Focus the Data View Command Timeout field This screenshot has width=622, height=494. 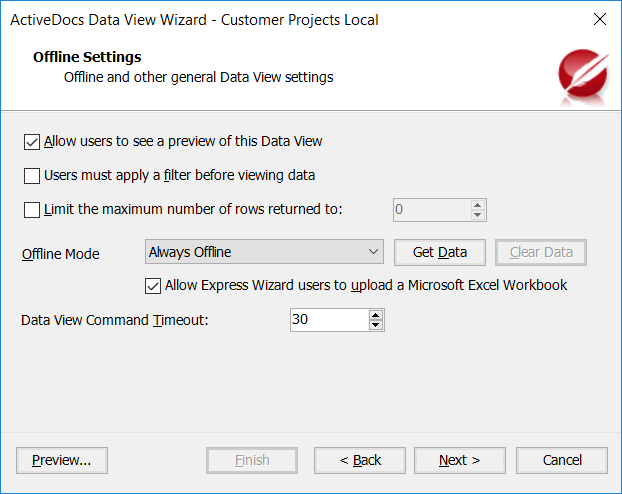click(x=329, y=320)
